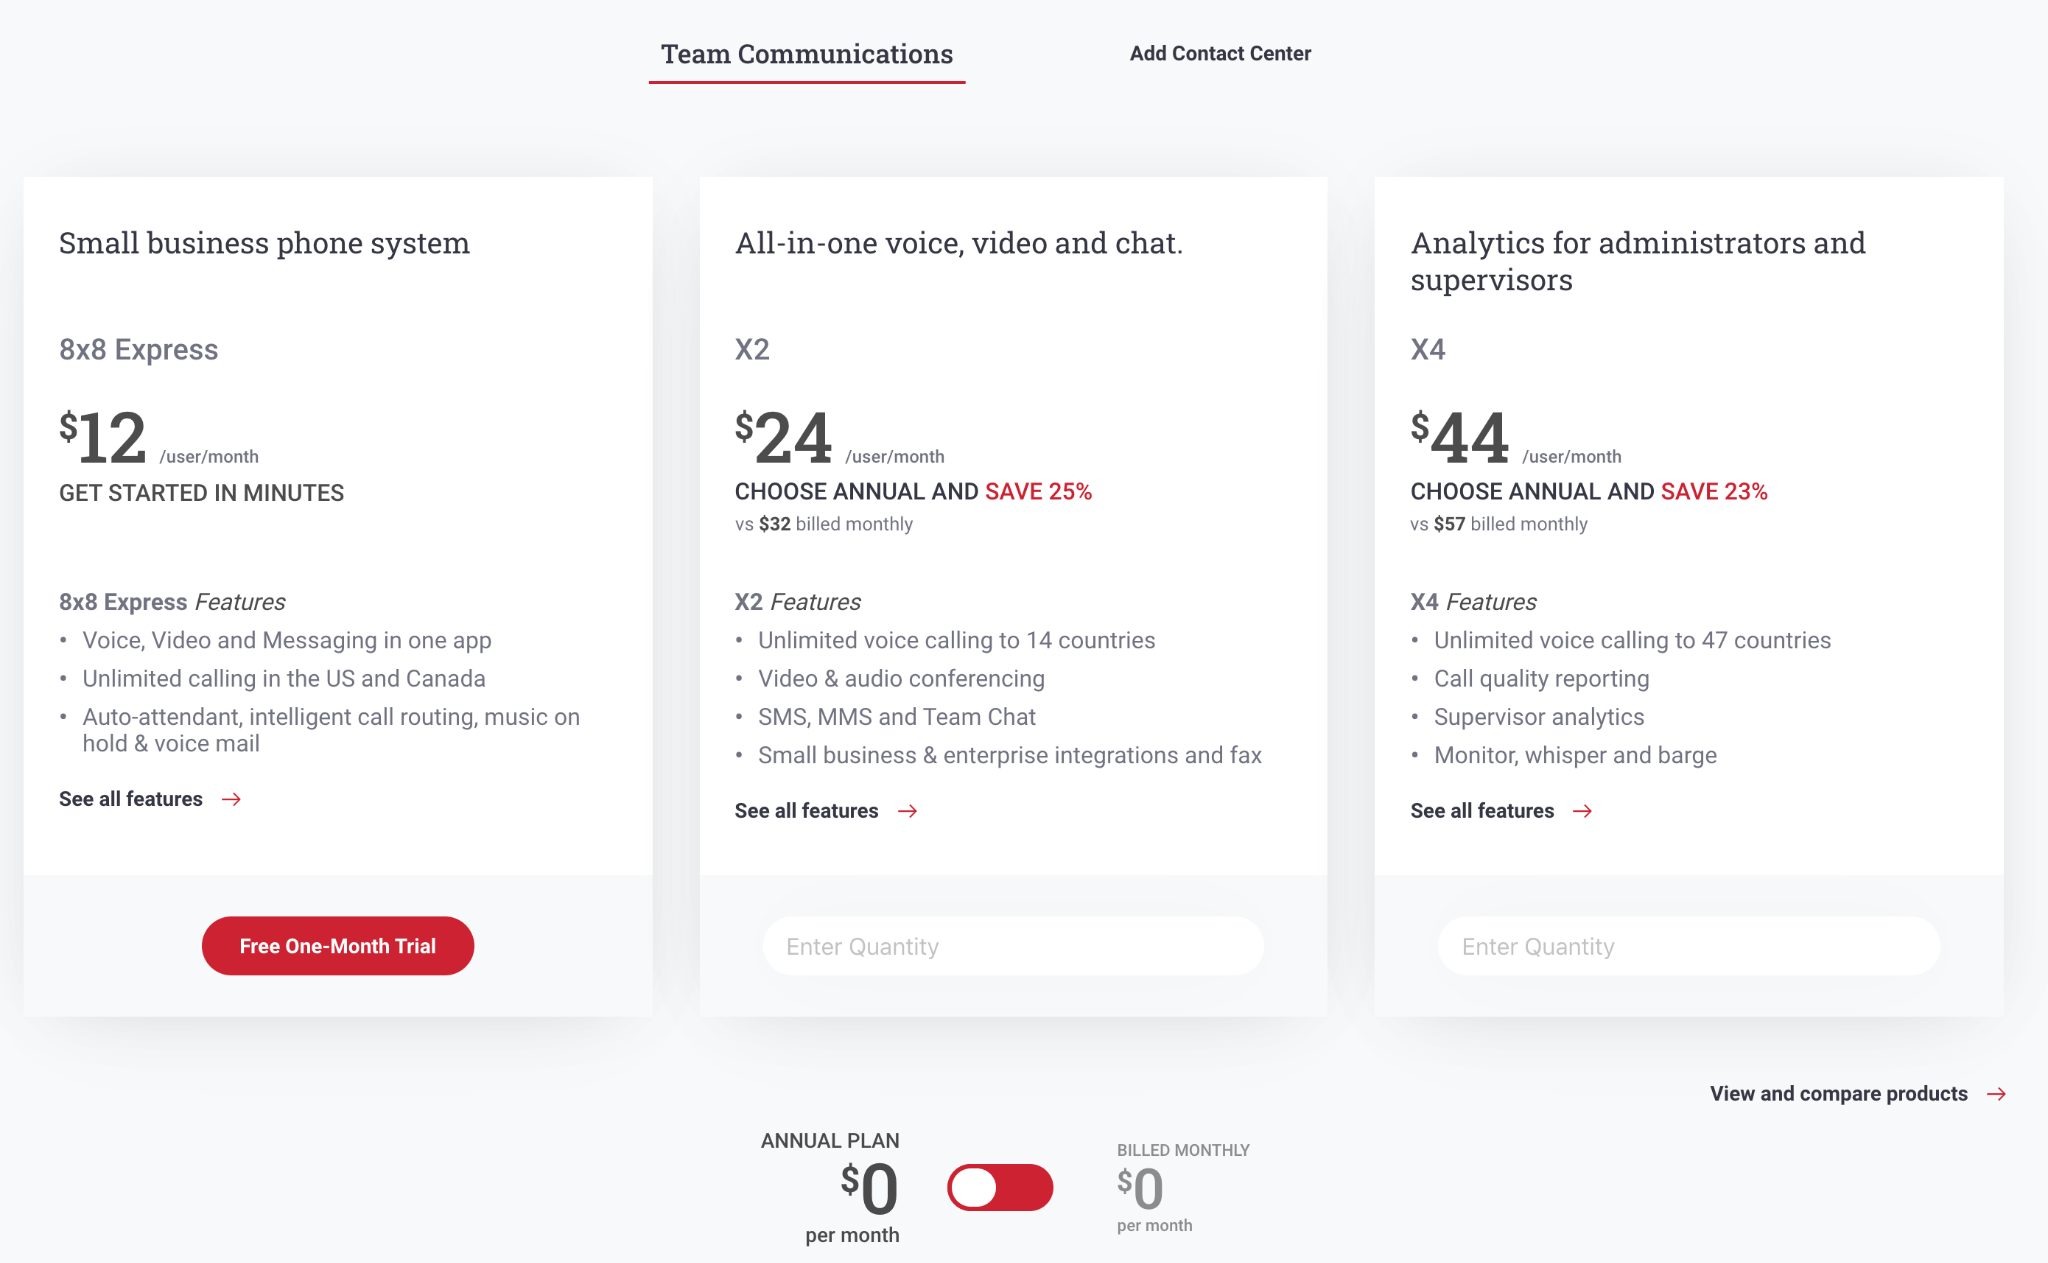
Task: Open See all features for X4 plan
Action: coord(1482,811)
